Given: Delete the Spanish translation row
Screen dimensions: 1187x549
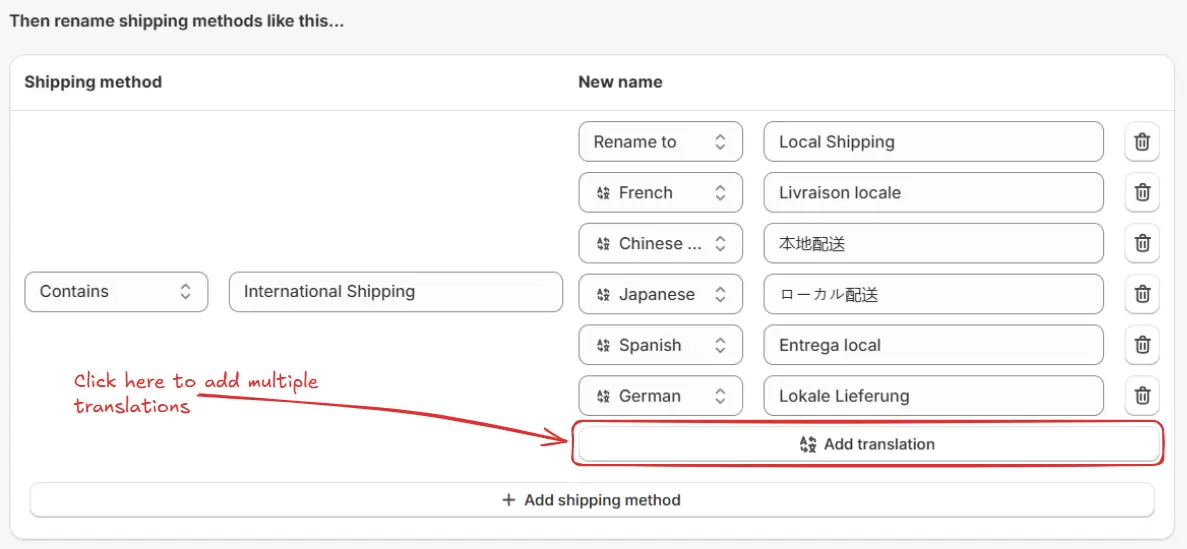Looking at the screenshot, I should [1142, 345].
